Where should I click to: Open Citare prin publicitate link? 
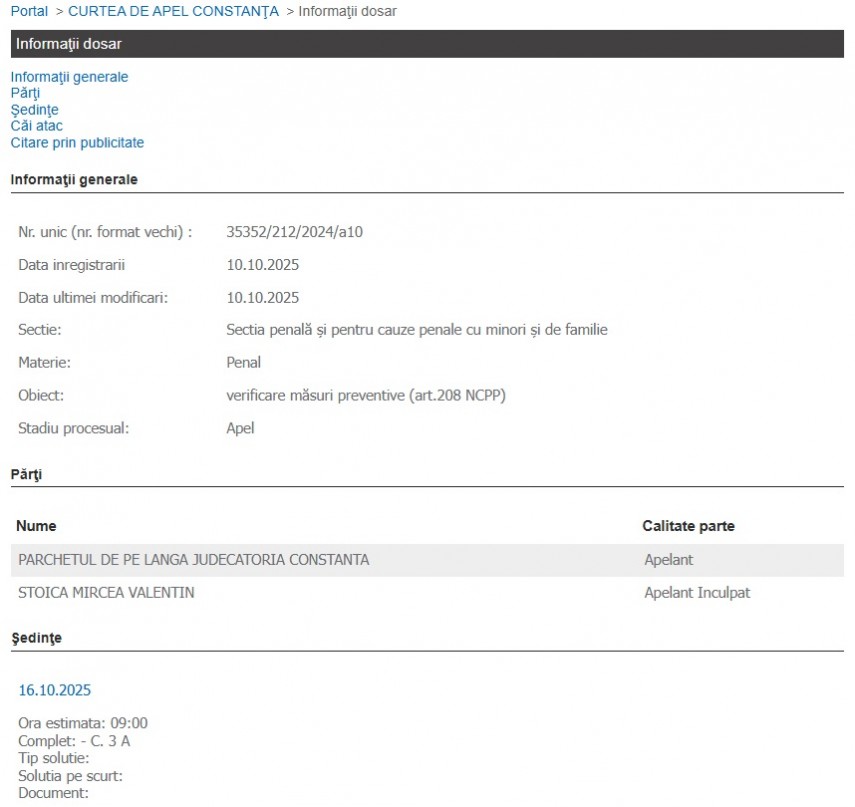click(77, 143)
